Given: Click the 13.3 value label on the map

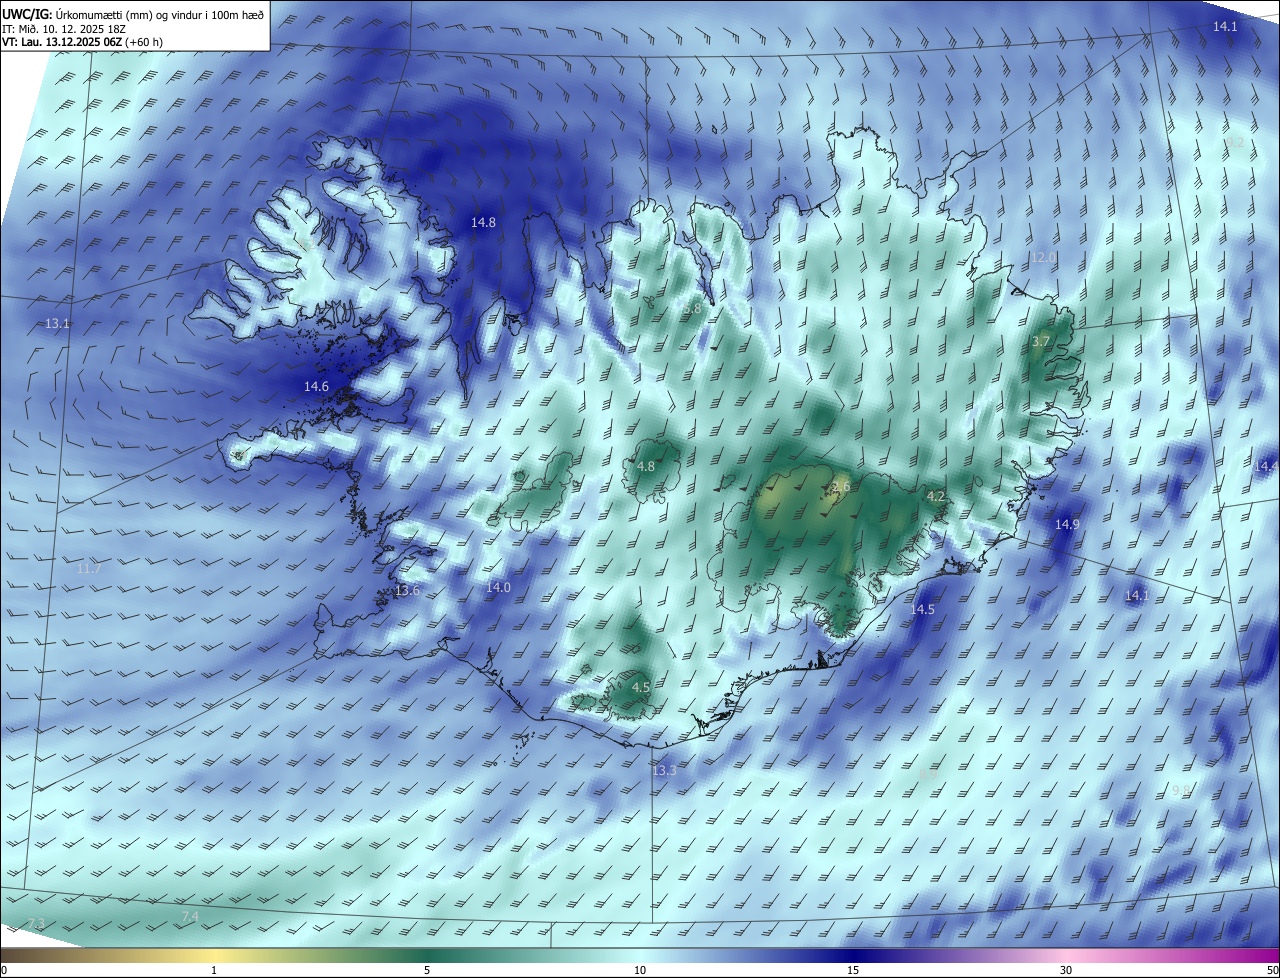Looking at the screenshot, I should tap(664, 771).
